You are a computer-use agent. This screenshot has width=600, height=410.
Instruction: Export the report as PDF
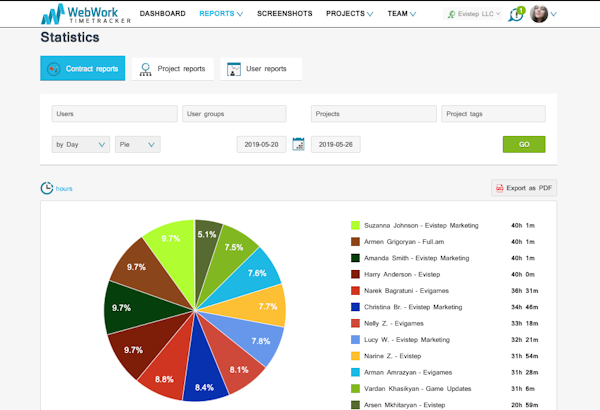[x=524, y=188]
